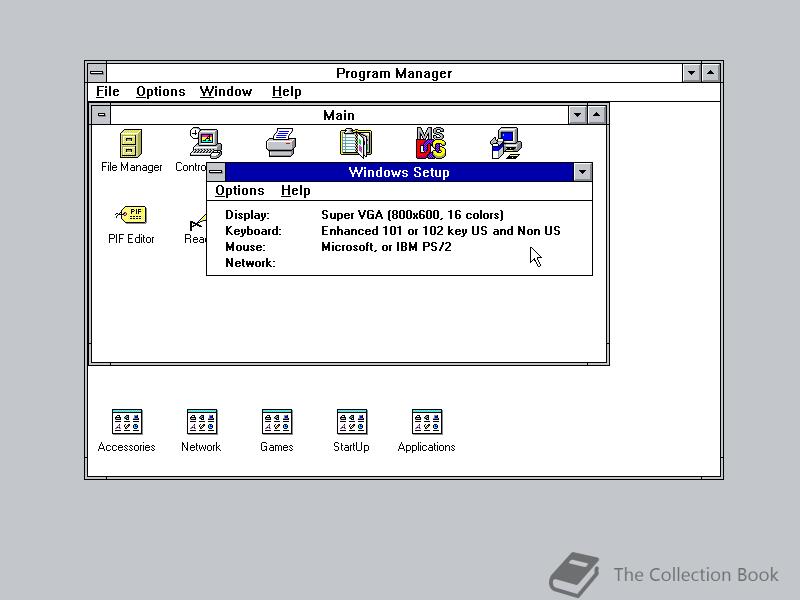Image resolution: width=800 pixels, height=600 pixels.
Task: Click the Windows Setup title bar
Action: [399, 172]
